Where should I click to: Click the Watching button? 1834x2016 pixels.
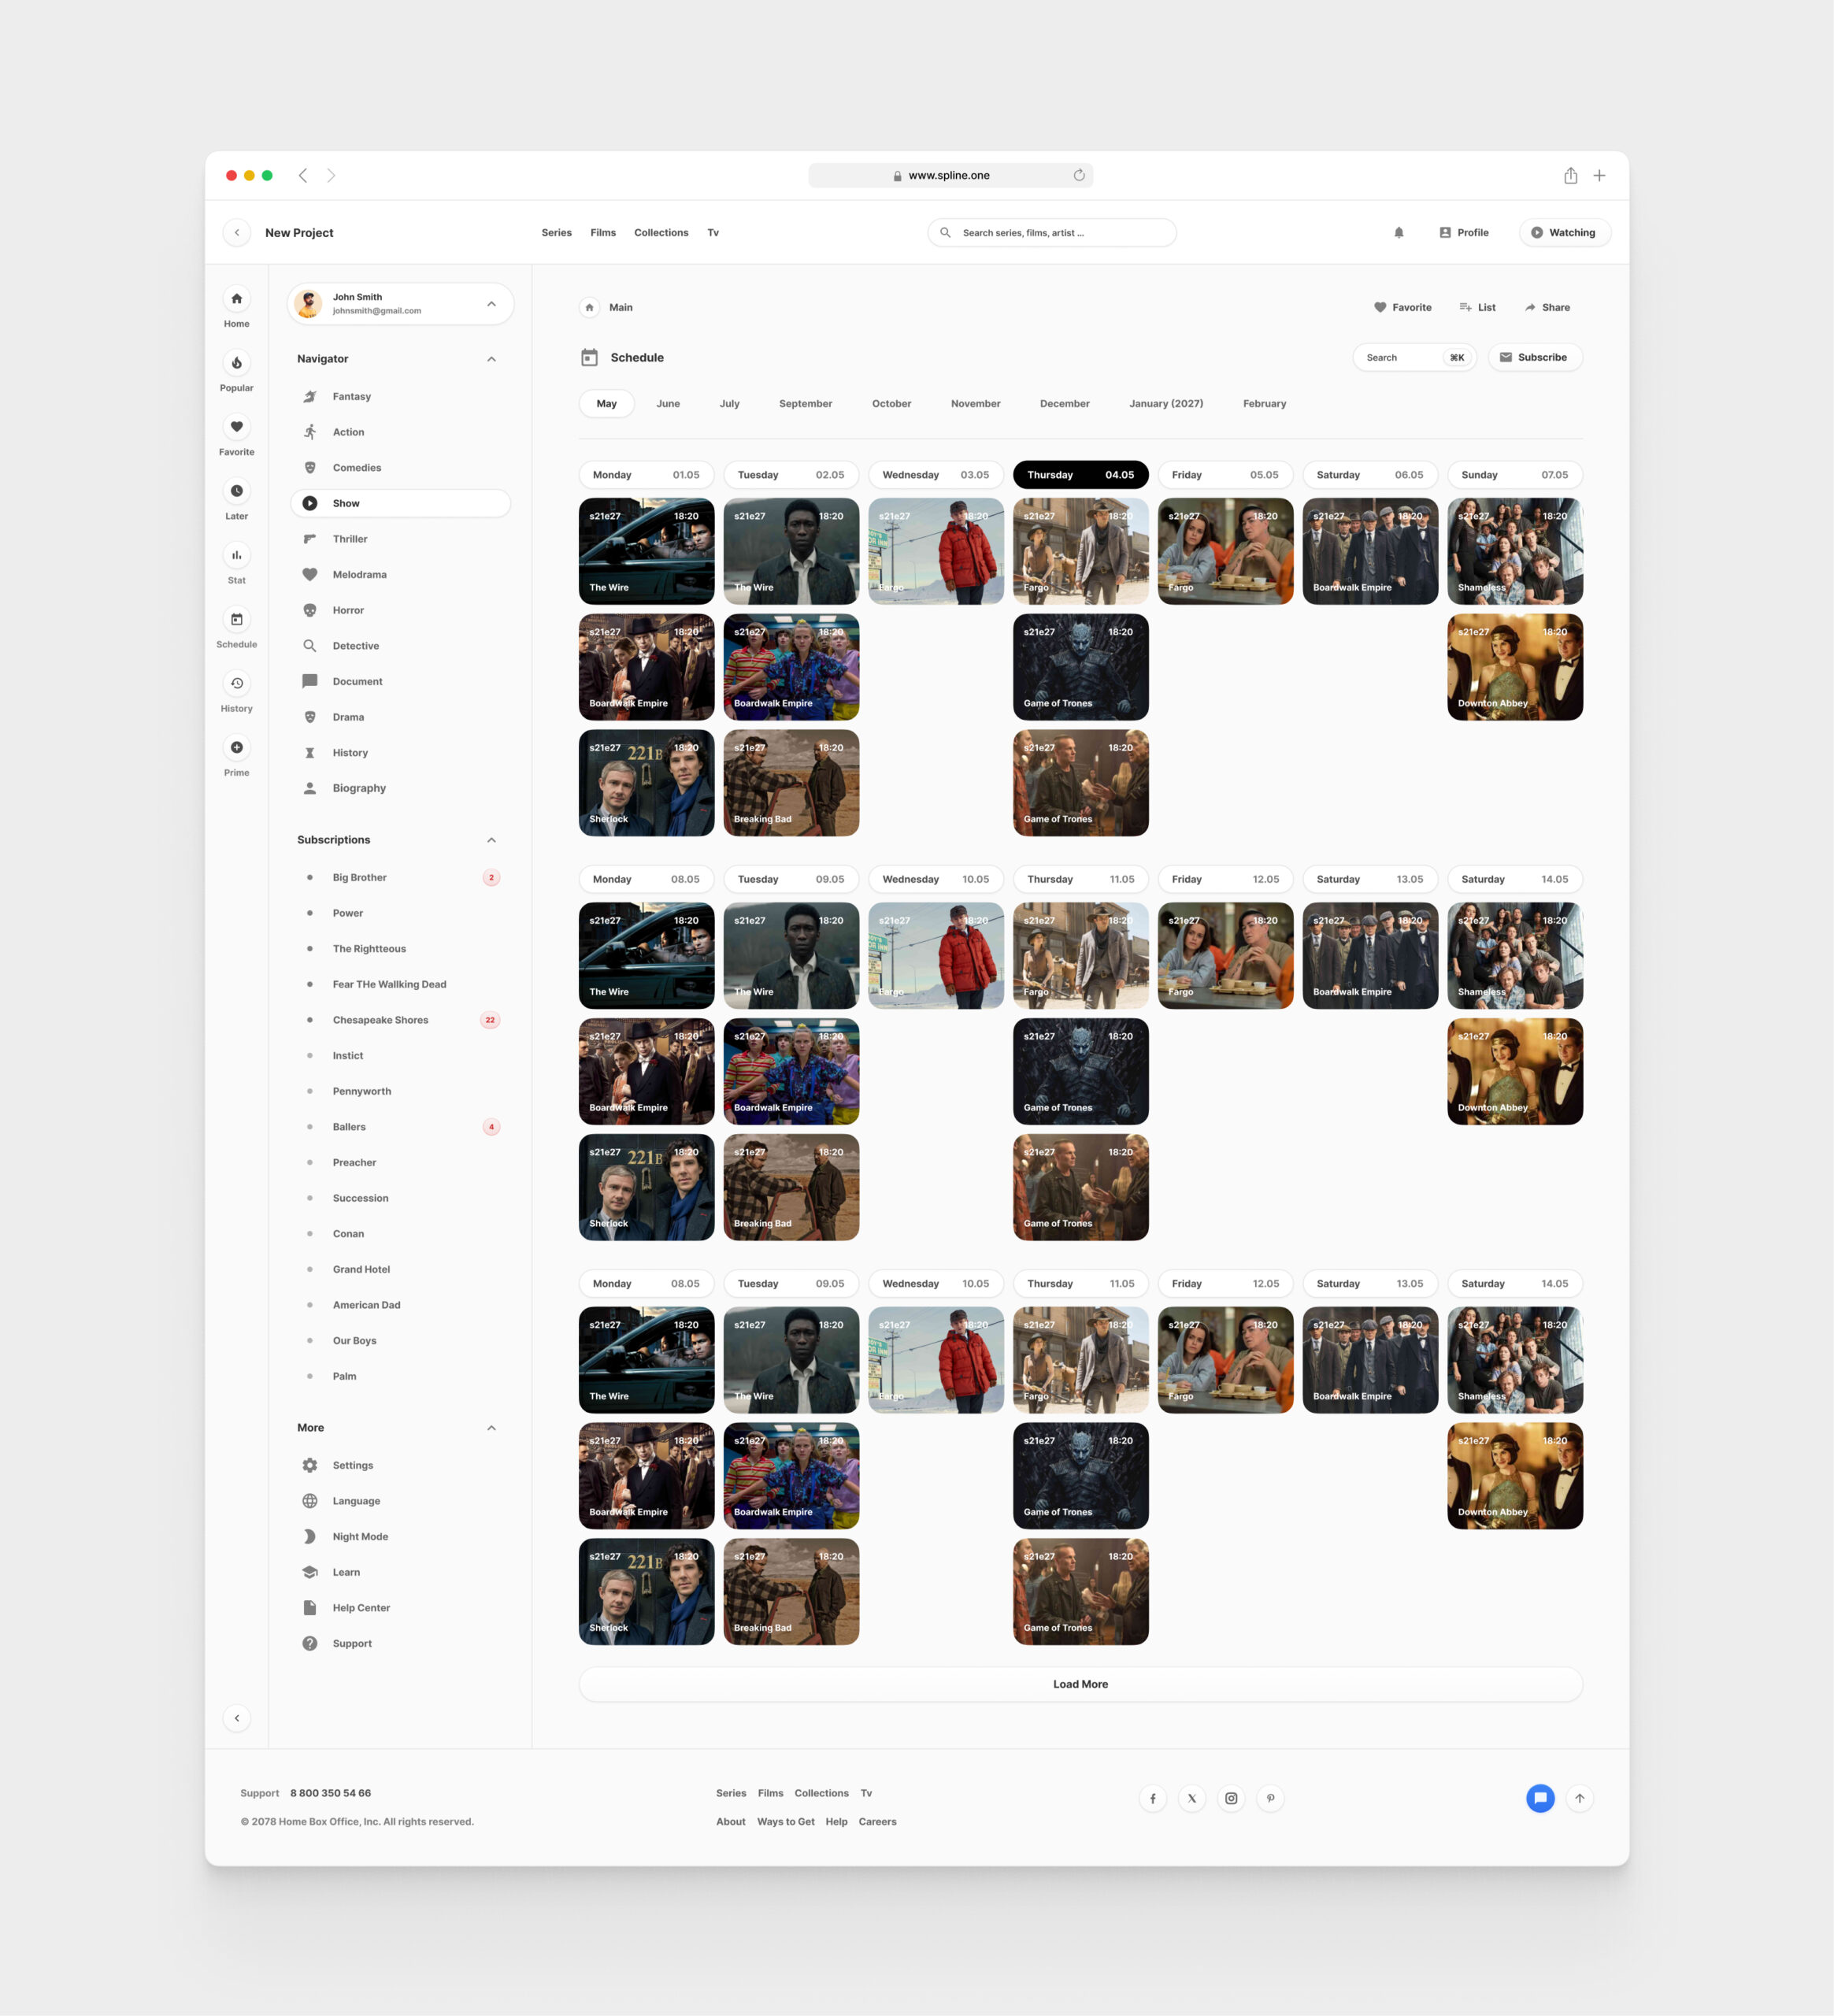pyautogui.click(x=1564, y=232)
